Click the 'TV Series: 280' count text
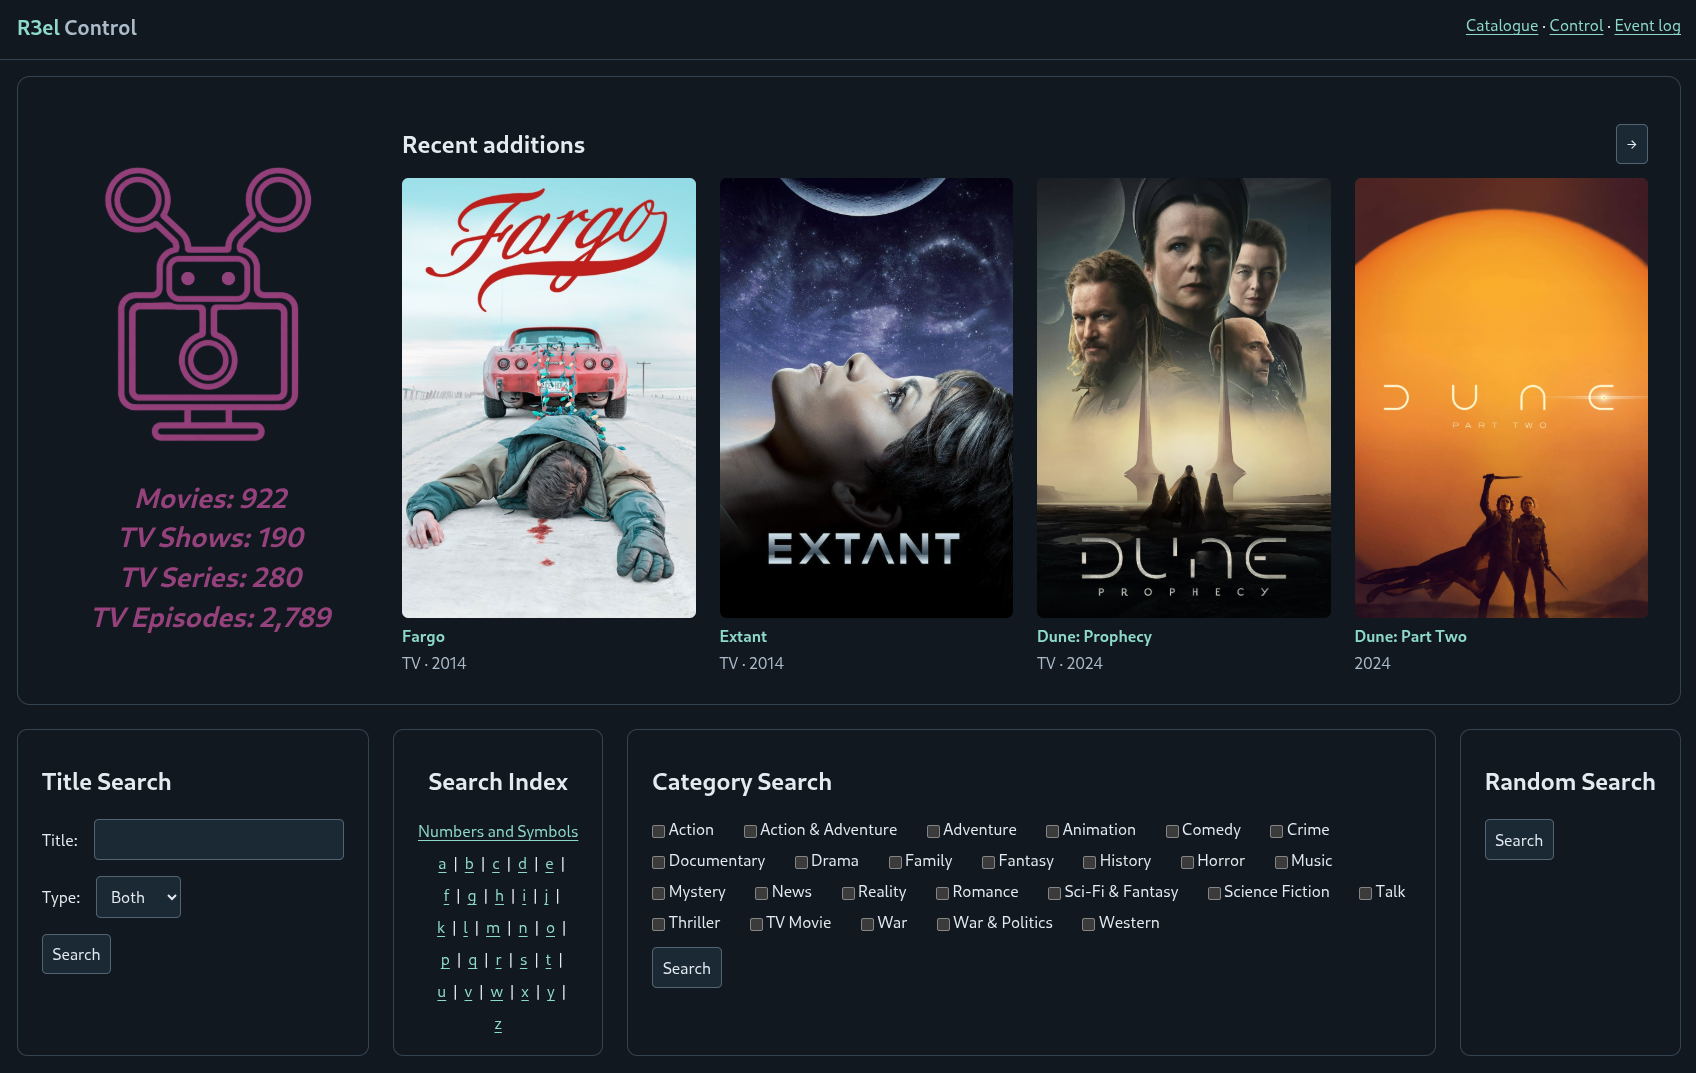 pyautogui.click(x=212, y=578)
